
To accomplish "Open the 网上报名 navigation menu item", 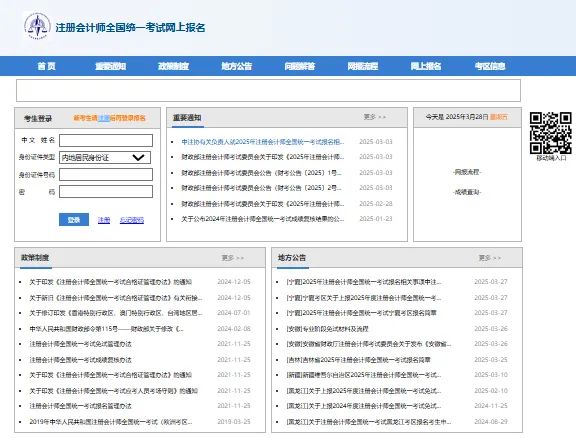I will tap(426, 66).
